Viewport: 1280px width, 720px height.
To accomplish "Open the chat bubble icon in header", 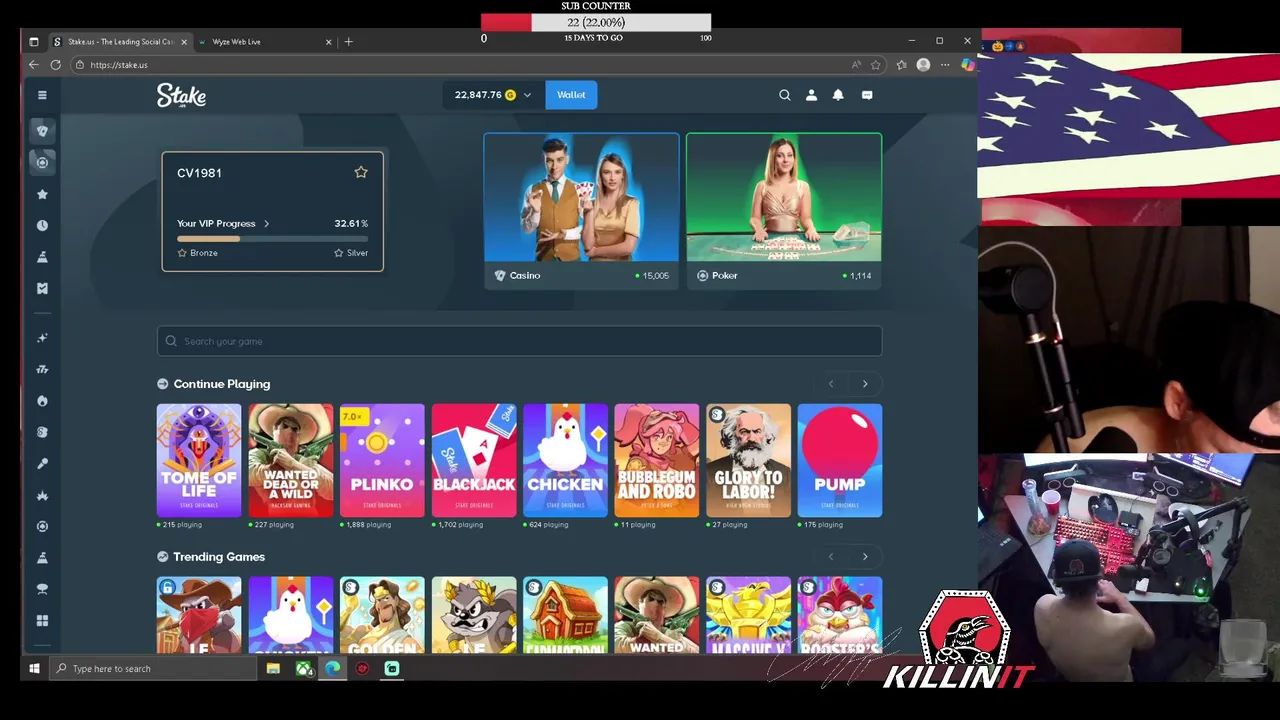I will coord(867,95).
